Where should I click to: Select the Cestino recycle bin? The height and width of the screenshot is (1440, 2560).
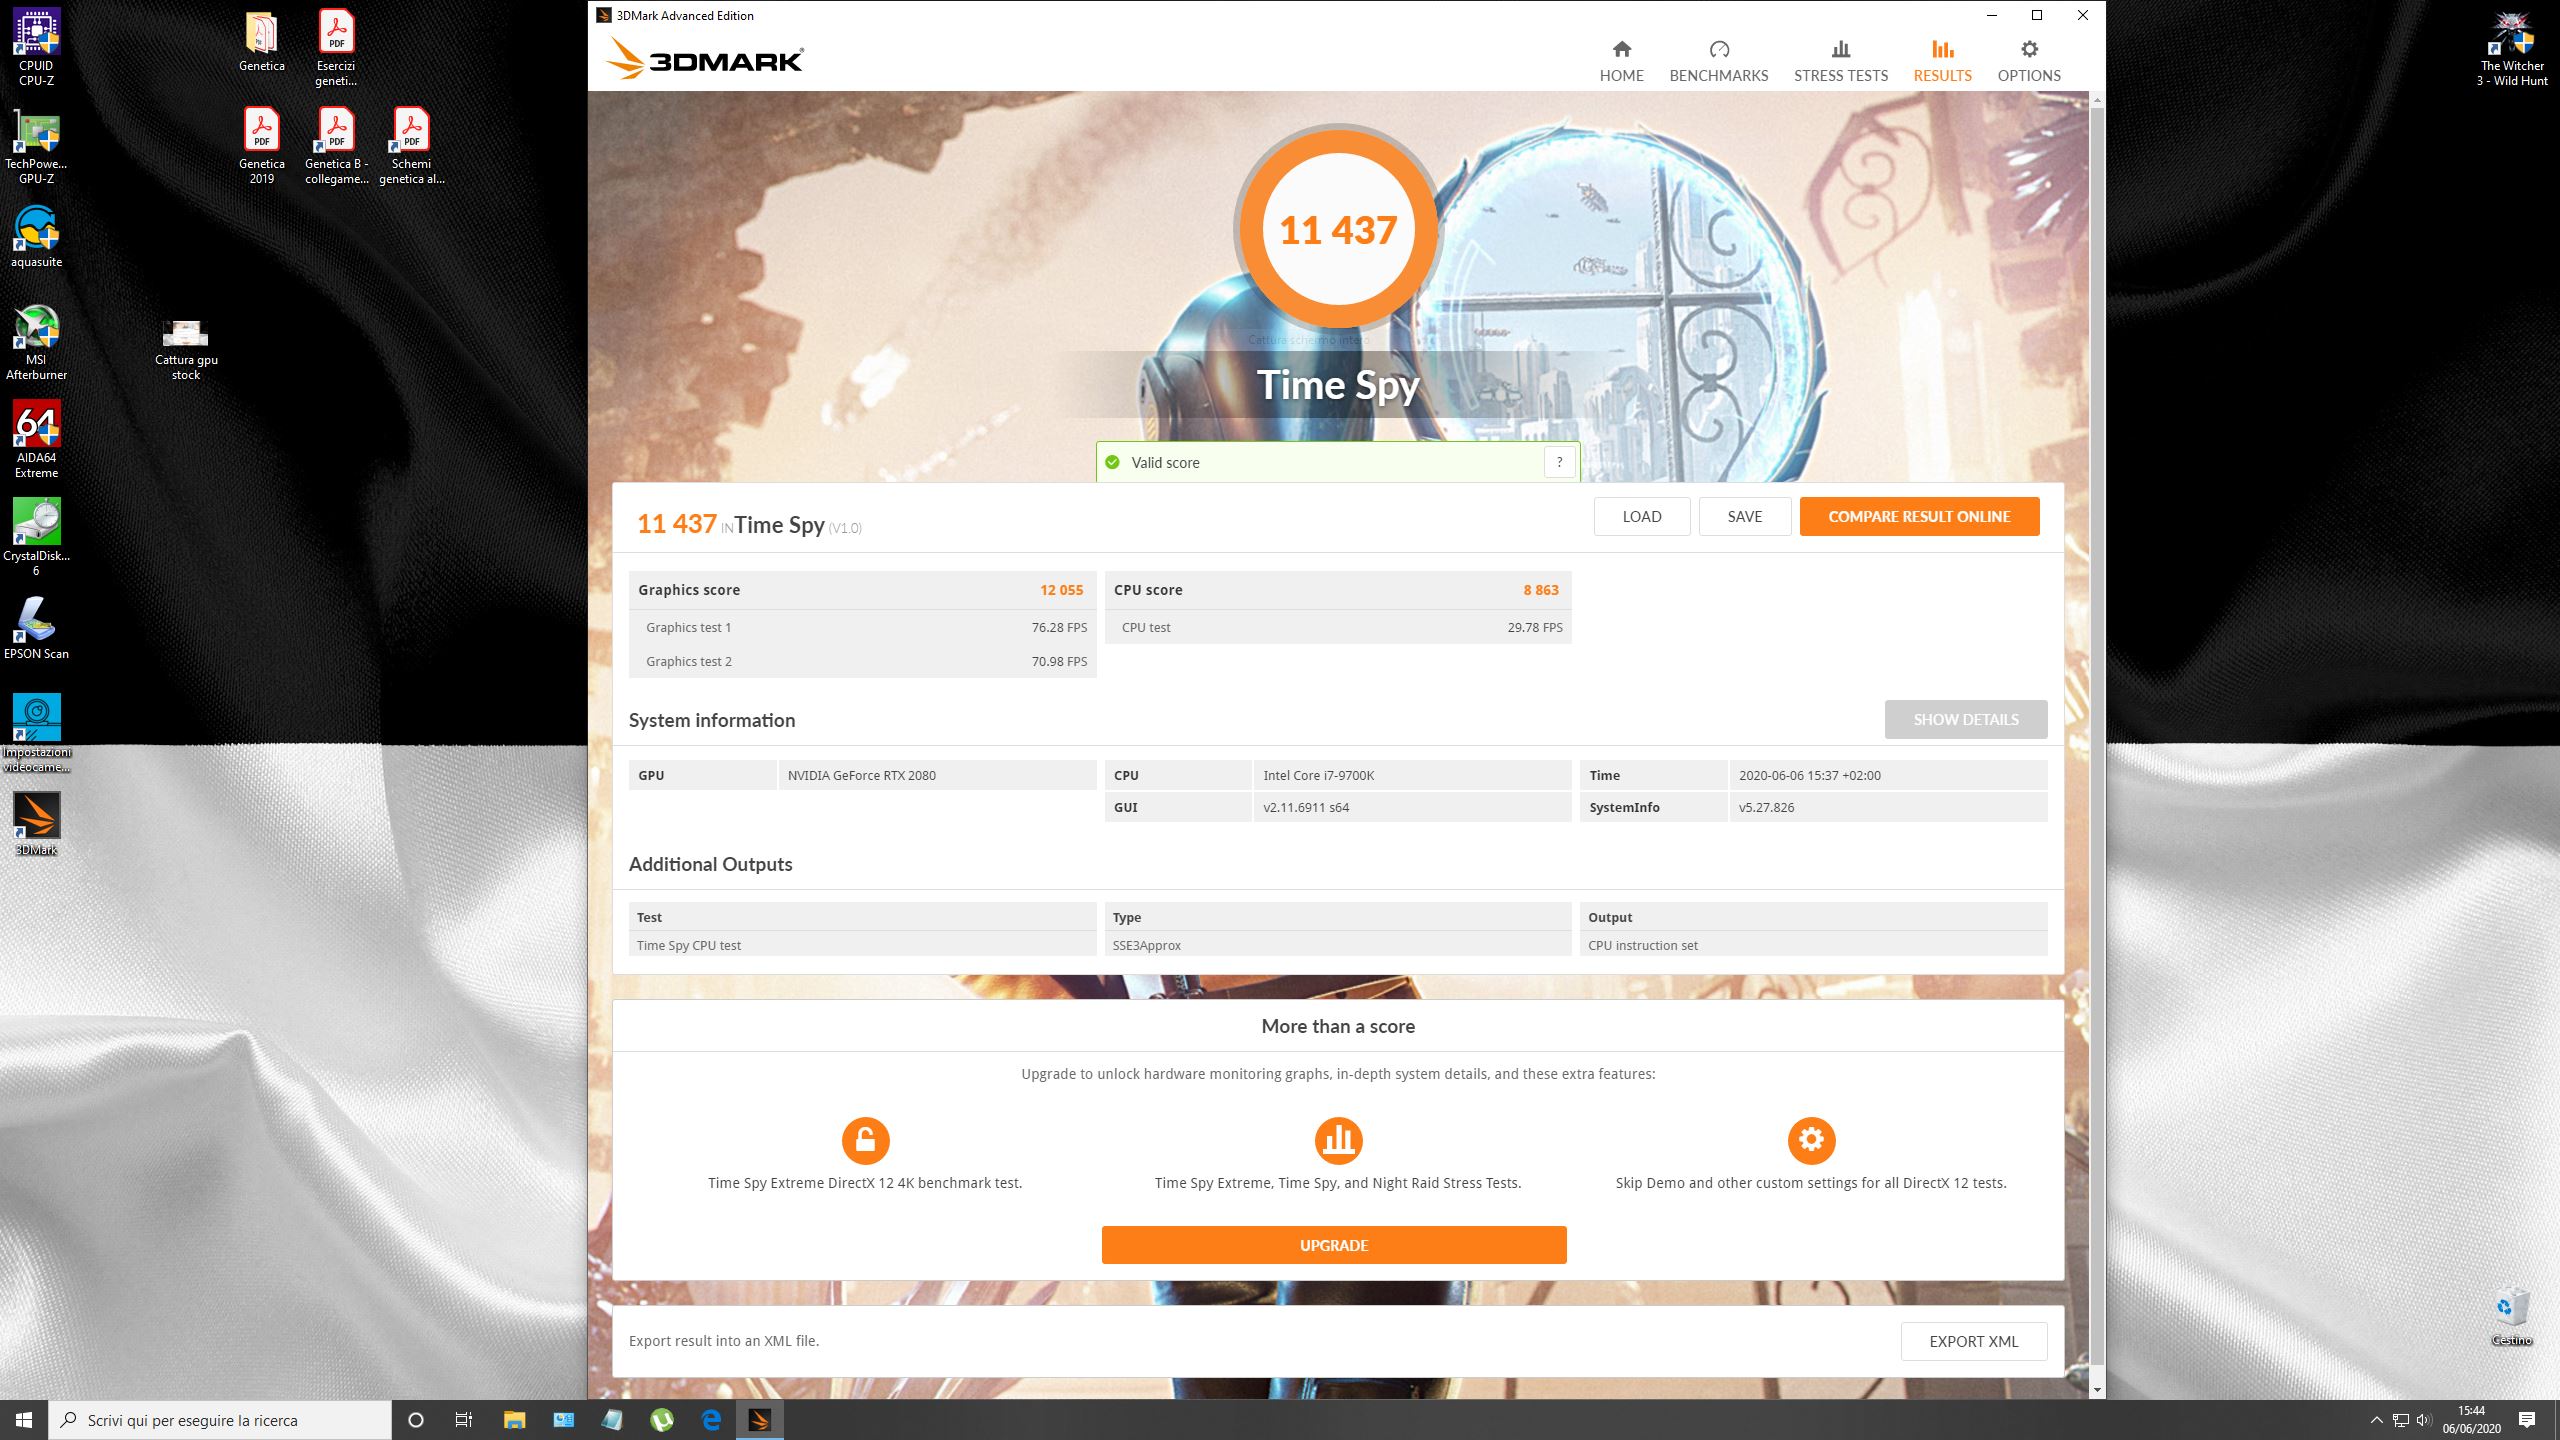coord(2511,1318)
